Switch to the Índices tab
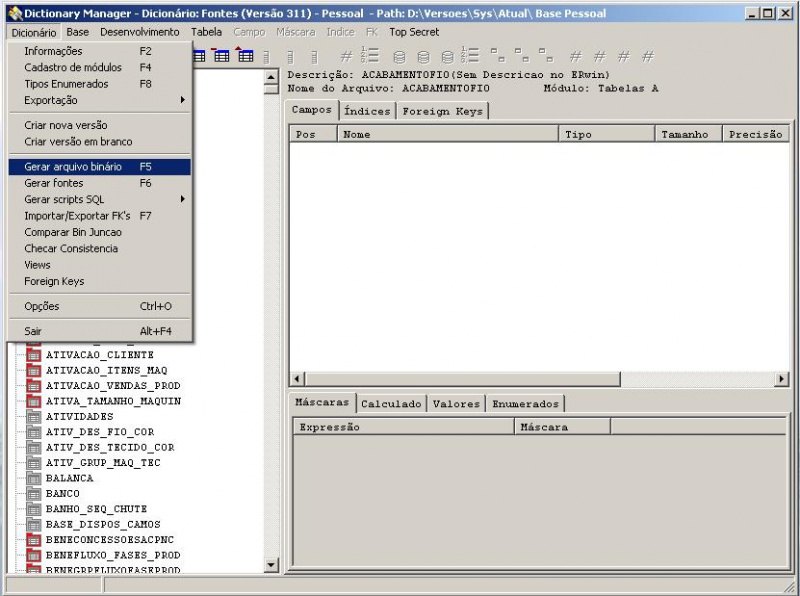The image size is (800, 596). pyautogui.click(x=367, y=111)
